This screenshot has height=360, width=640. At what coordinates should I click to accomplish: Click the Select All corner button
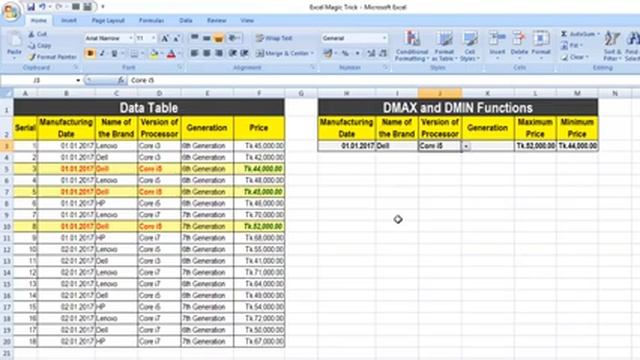(x=6, y=93)
